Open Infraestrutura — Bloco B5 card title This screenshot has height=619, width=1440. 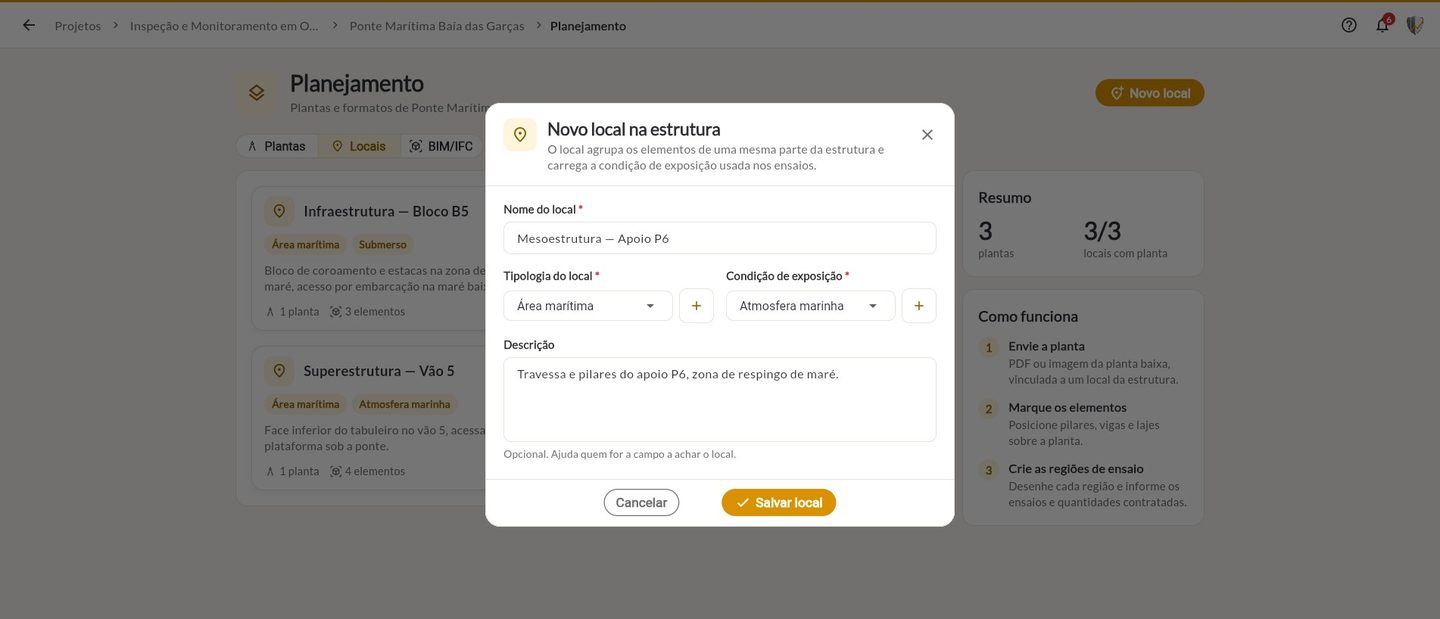(x=386, y=211)
